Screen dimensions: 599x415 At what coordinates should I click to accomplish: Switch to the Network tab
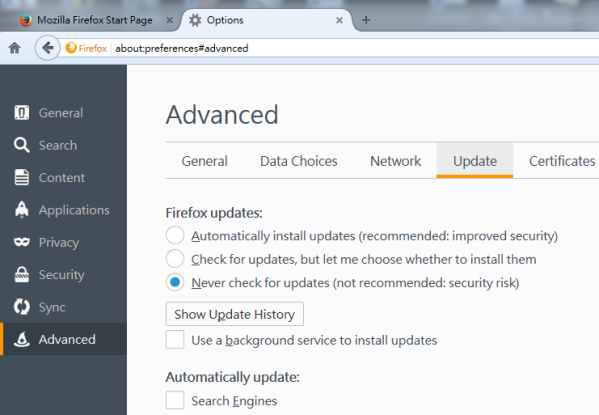pyautogui.click(x=395, y=161)
